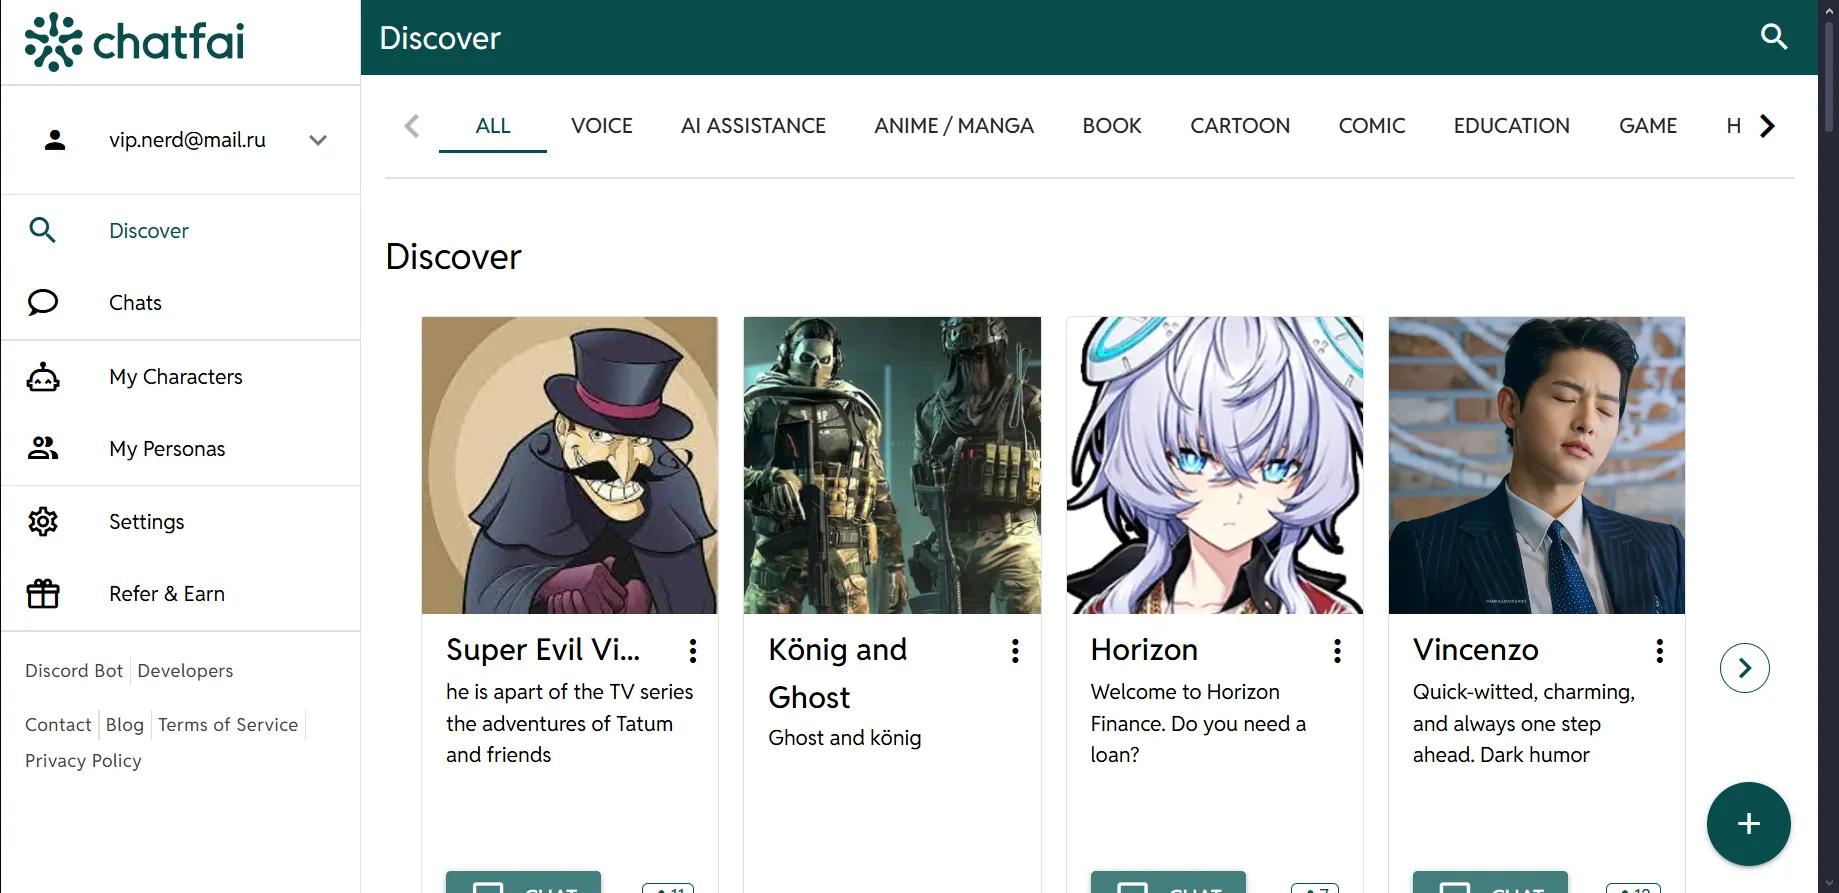Open options menu for Horizon card
The height and width of the screenshot is (893, 1839).
point(1337,651)
